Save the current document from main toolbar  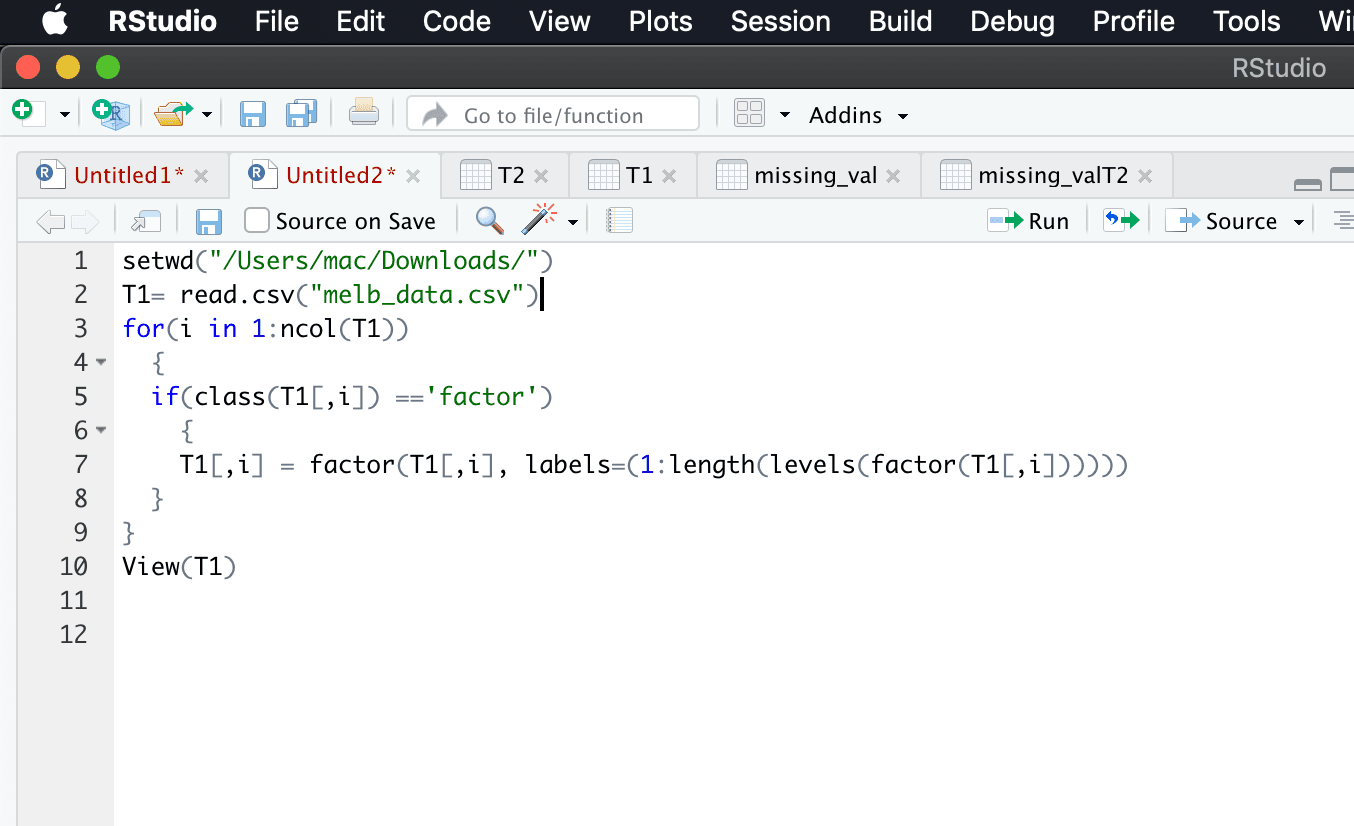point(253,114)
